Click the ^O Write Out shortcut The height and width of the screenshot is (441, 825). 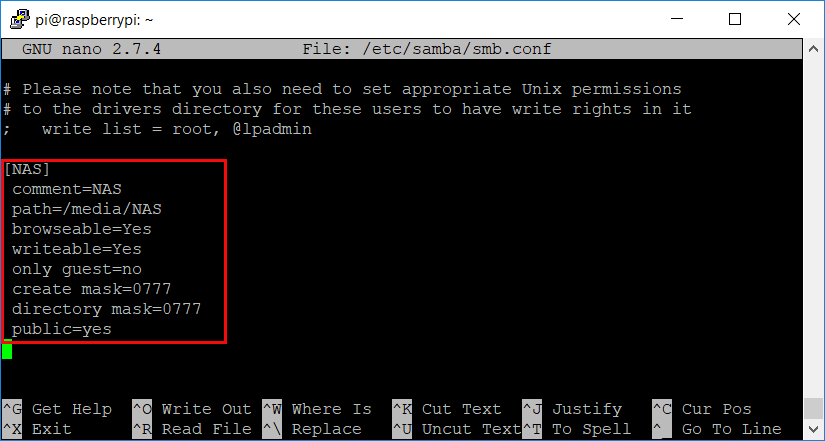(x=192, y=409)
